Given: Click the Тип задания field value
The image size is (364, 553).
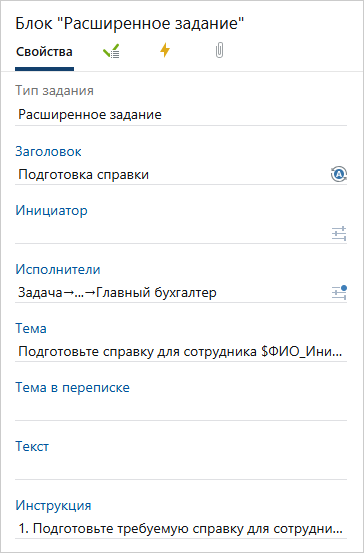Looking at the screenshot, I should (181, 115).
